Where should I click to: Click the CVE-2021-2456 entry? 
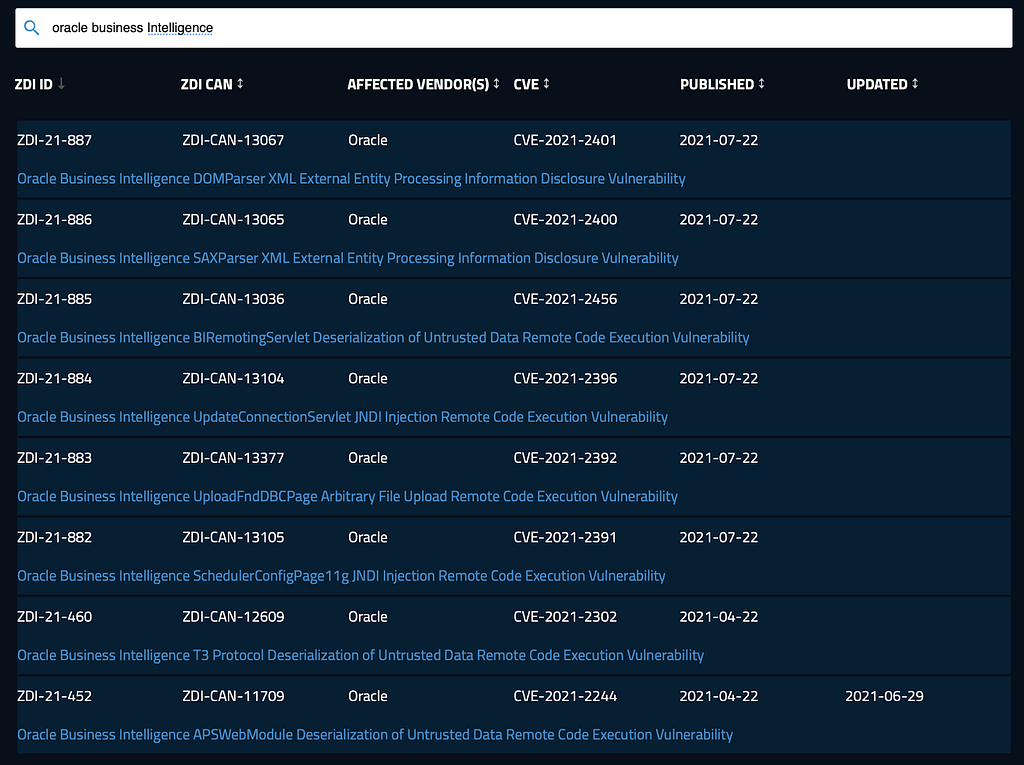point(565,299)
